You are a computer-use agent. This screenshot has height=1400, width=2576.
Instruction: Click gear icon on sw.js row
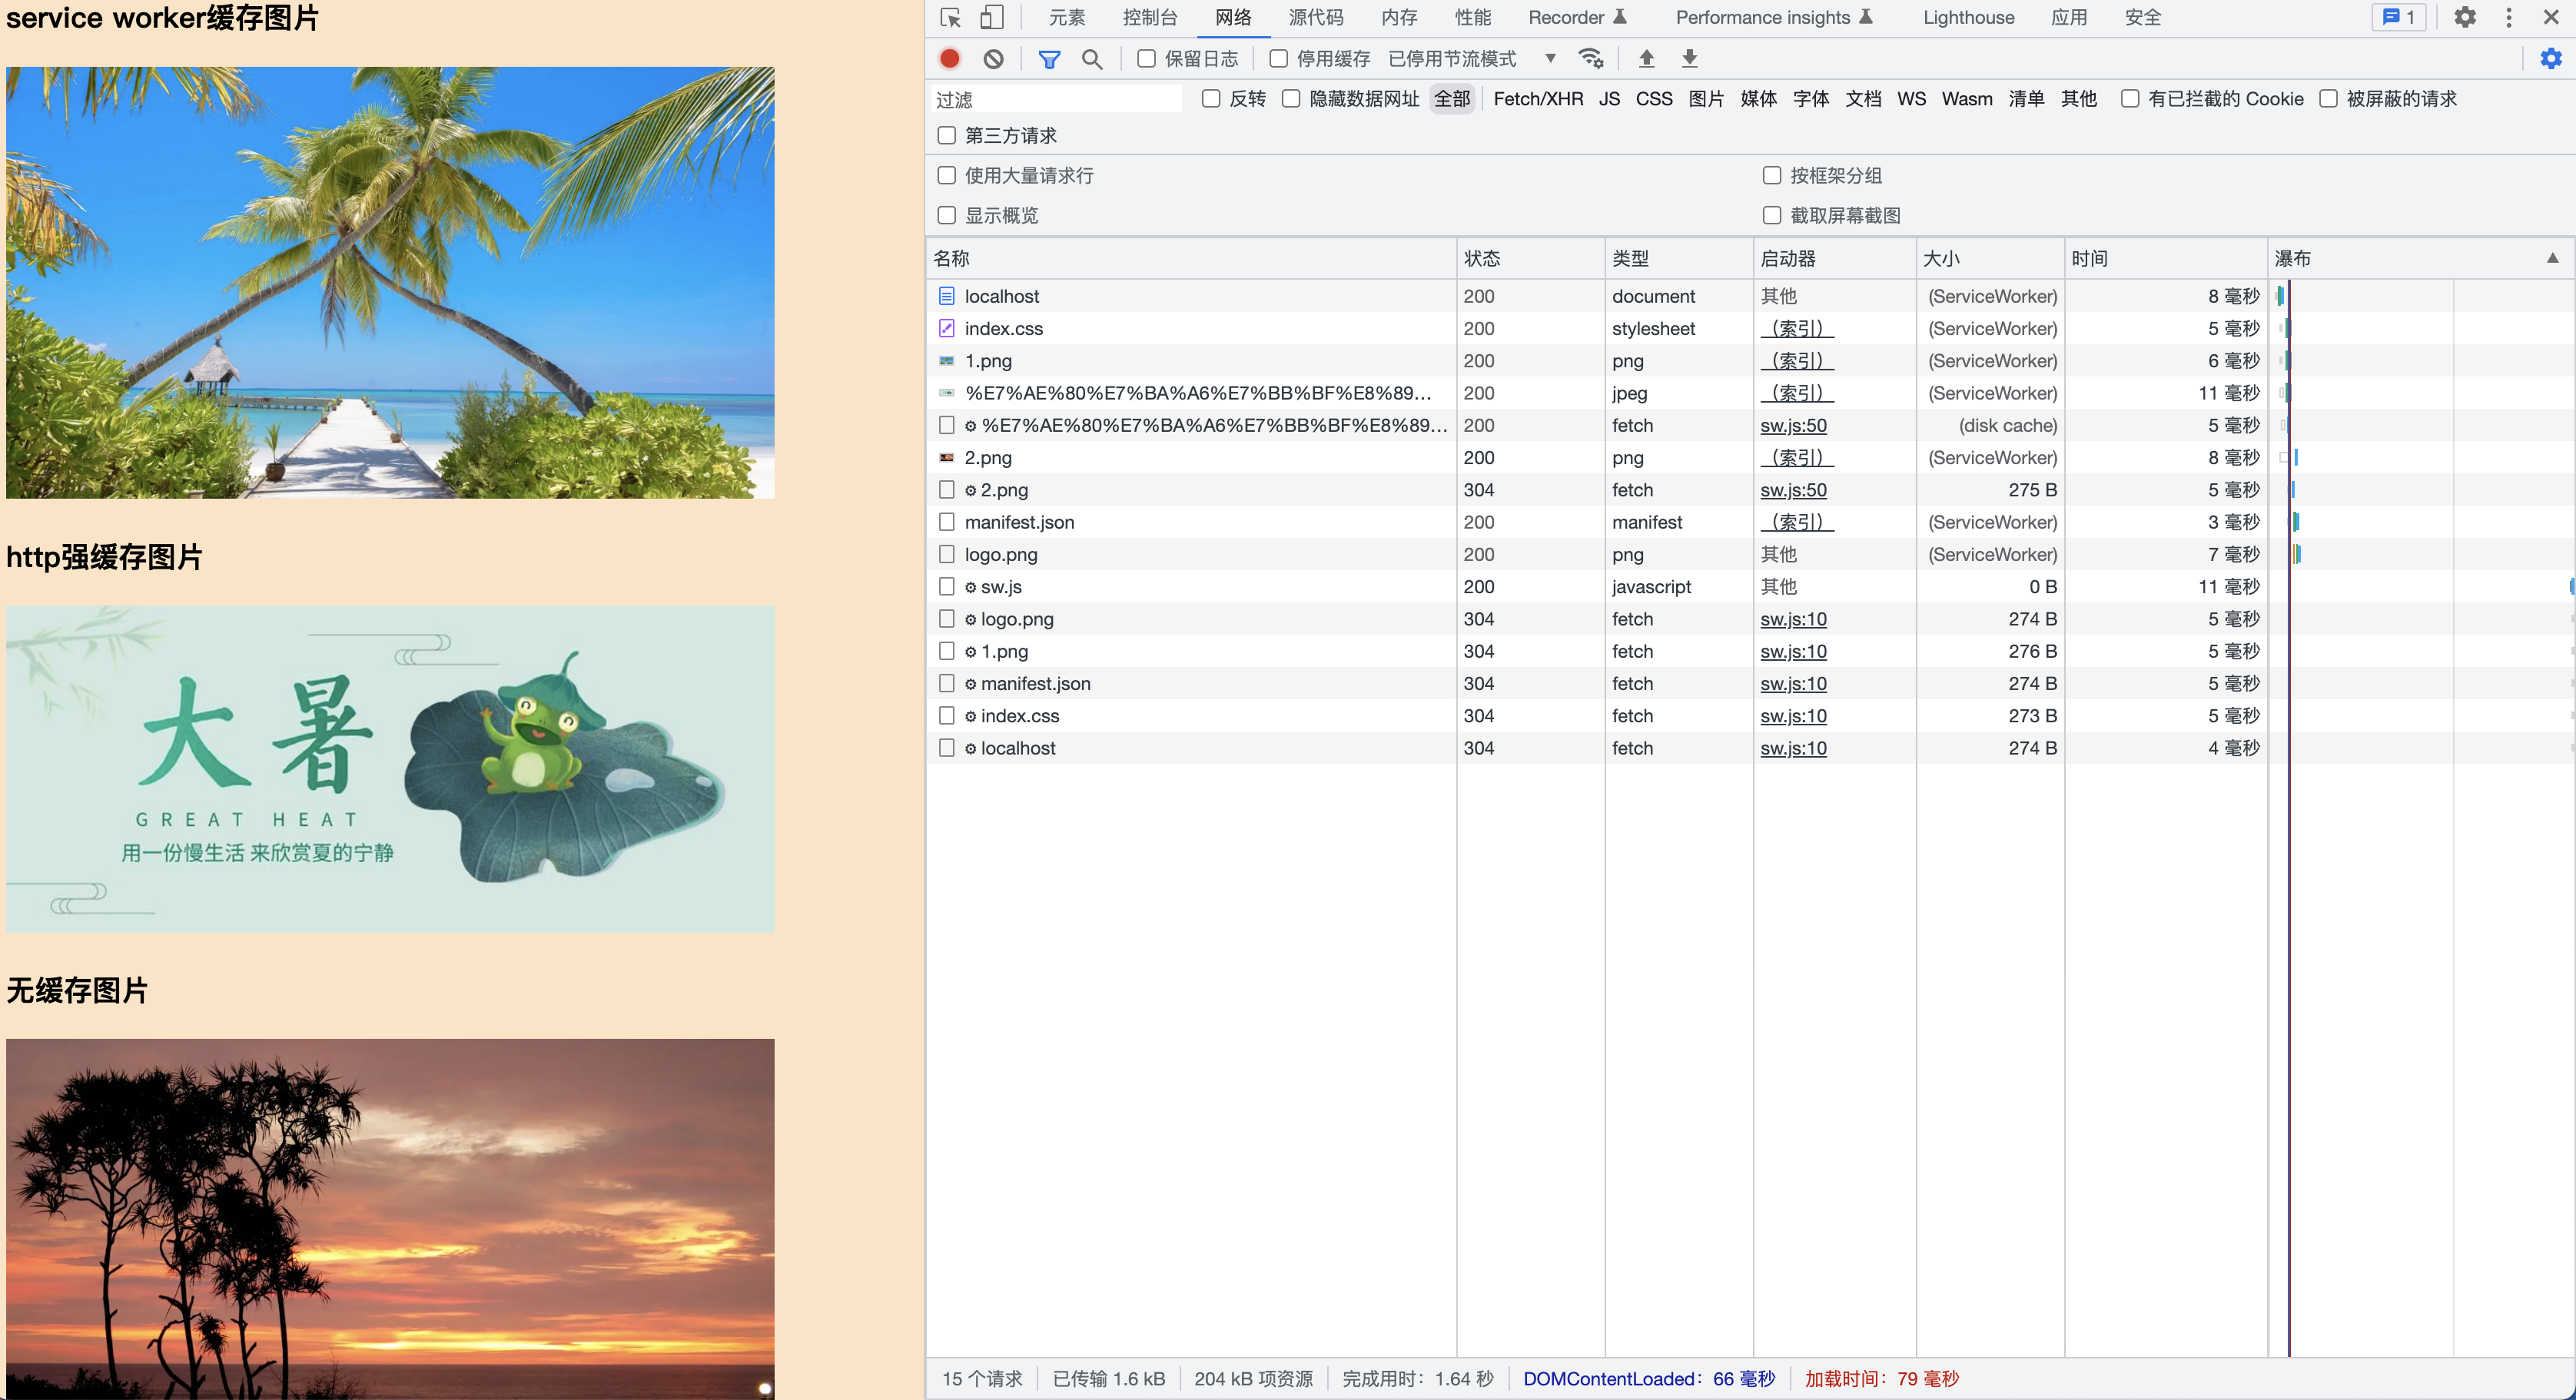point(970,588)
